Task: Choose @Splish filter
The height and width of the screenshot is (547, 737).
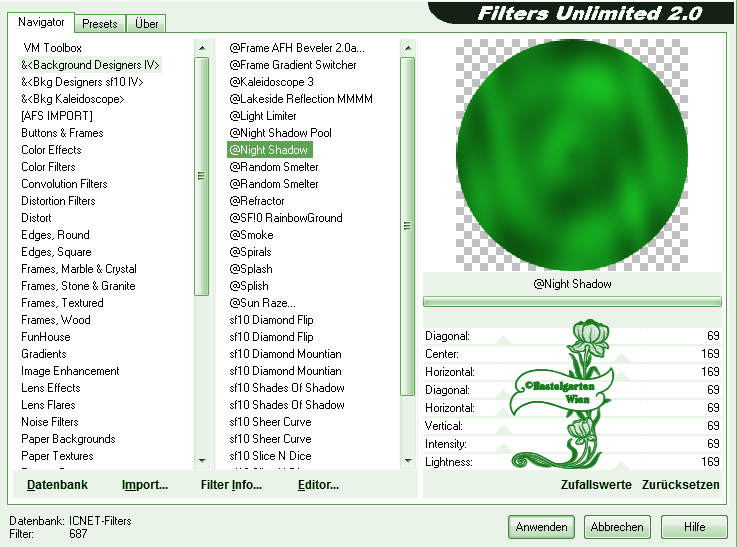Action: click(x=249, y=286)
